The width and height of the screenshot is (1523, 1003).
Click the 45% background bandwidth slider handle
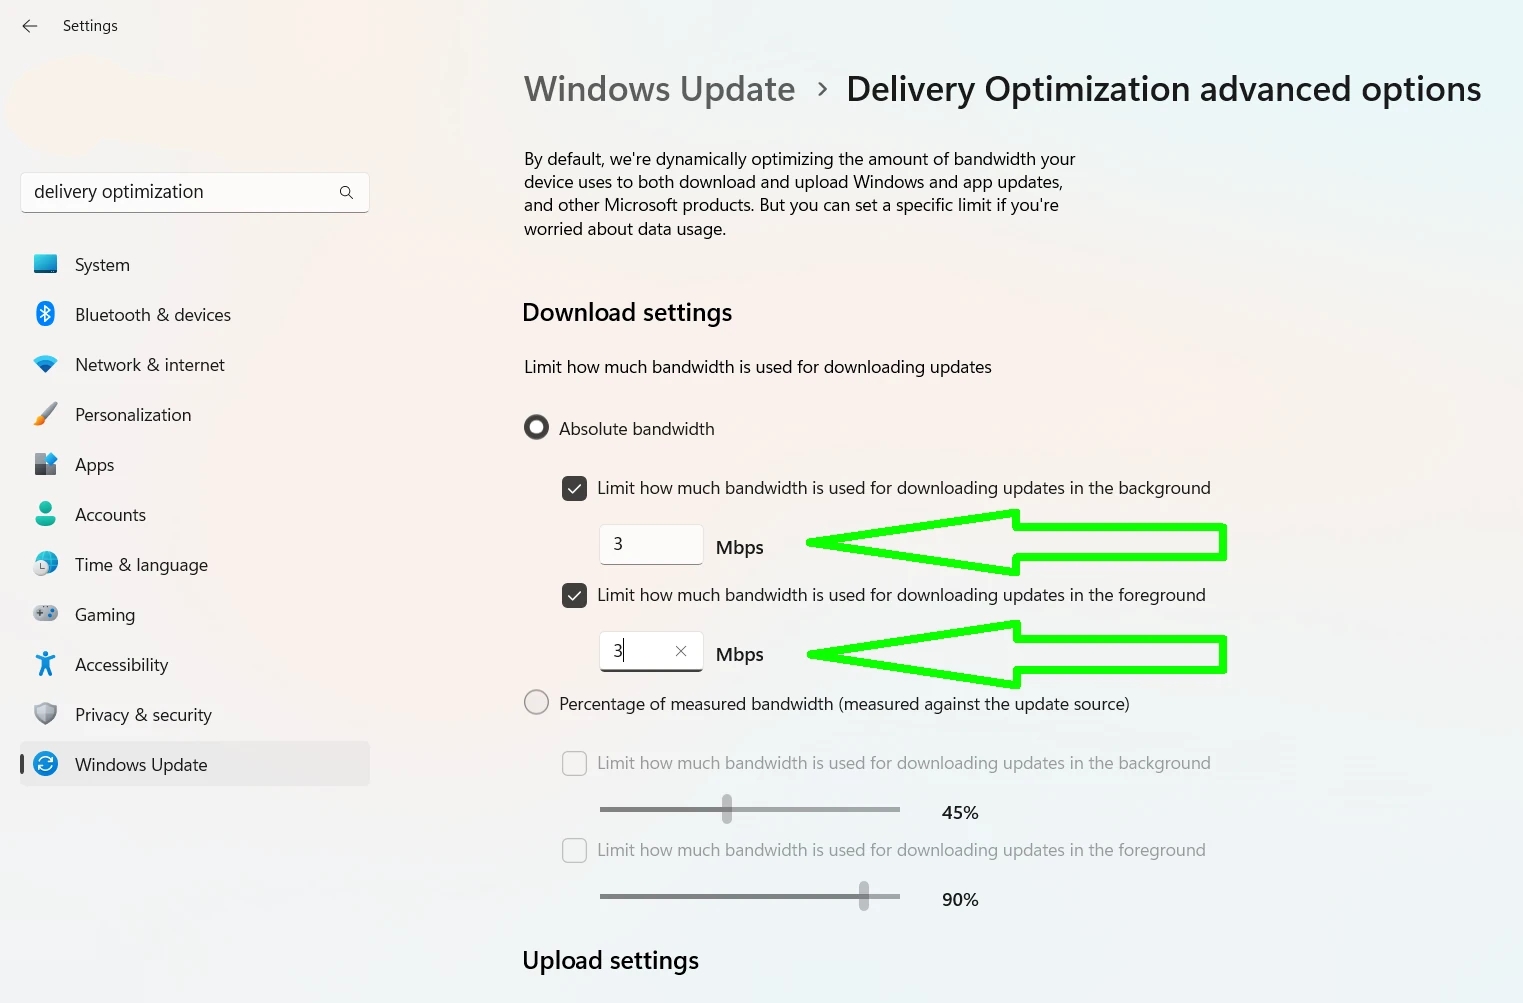tap(727, 809)
